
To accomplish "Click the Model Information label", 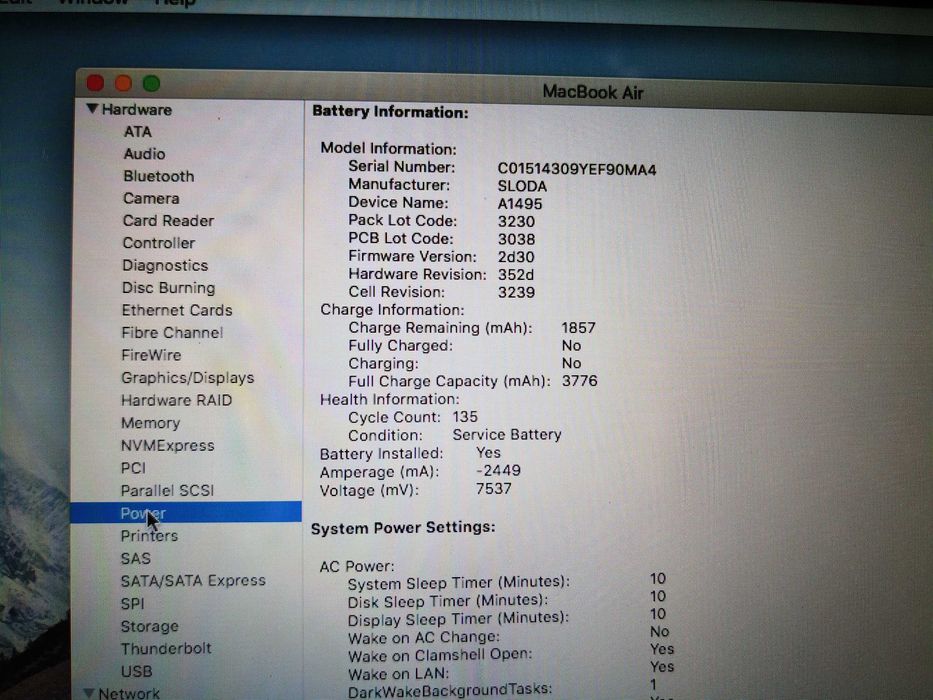I will point(389,148).
